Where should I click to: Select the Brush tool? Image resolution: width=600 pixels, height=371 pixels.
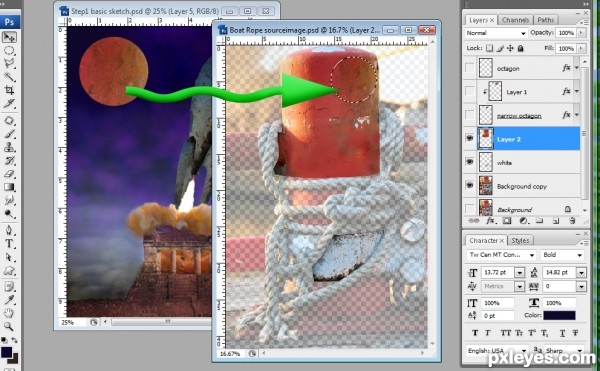coord(9,134)
